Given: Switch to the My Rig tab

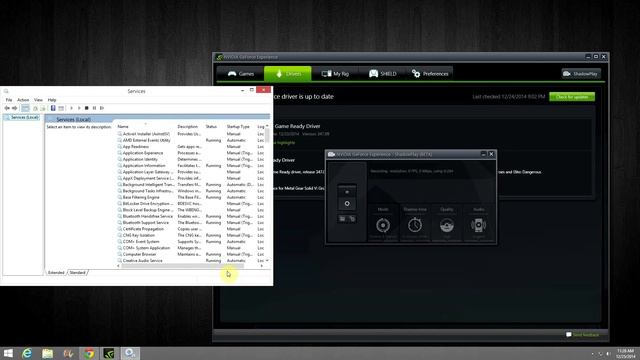Looking at the screenshot, I should (x=335, y=73).
